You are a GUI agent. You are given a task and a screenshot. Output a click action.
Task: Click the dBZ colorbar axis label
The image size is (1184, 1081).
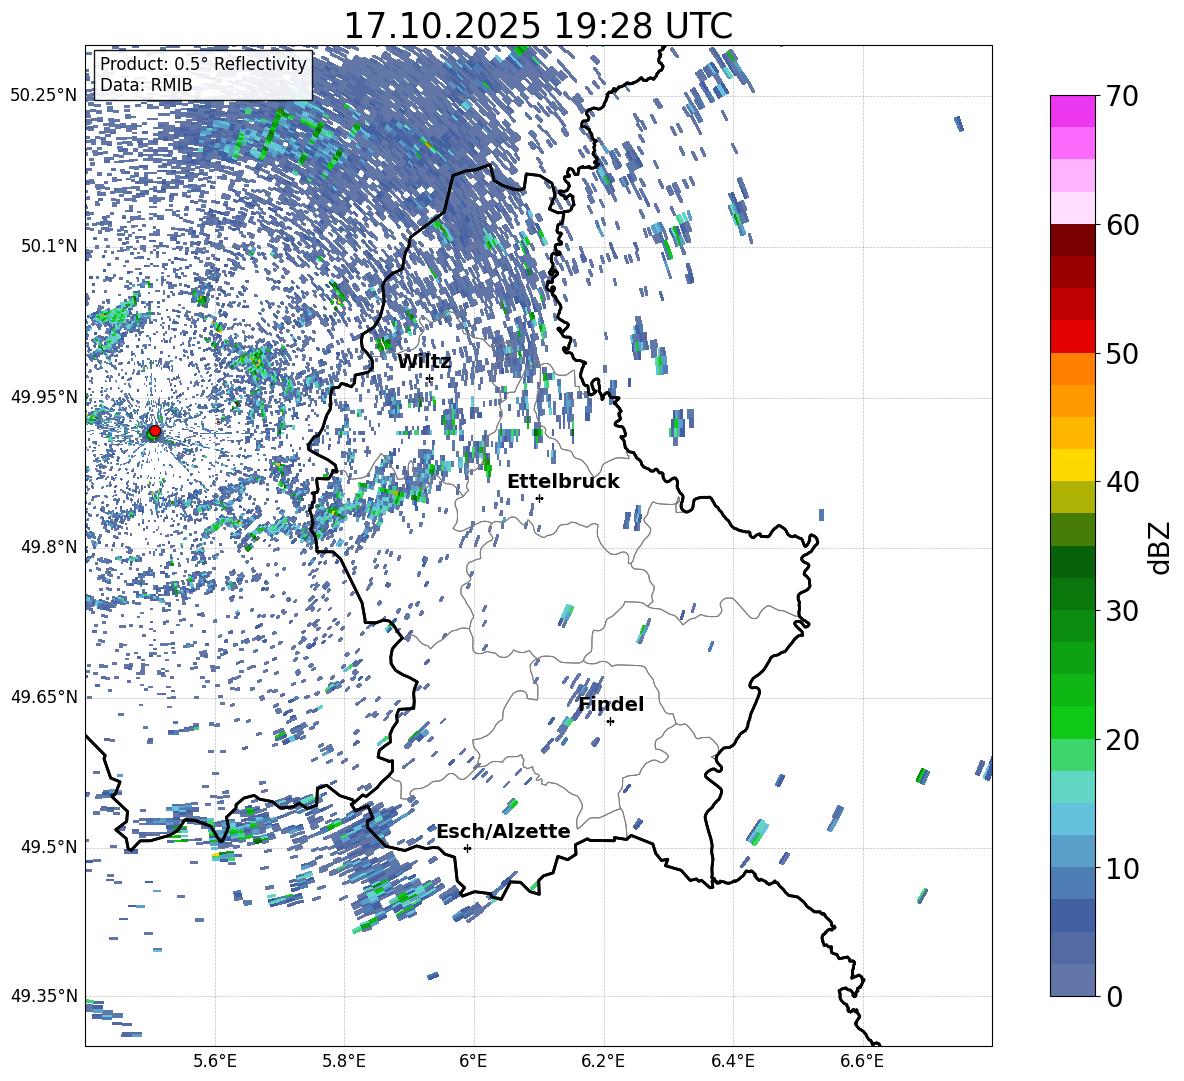(1161, 547)
